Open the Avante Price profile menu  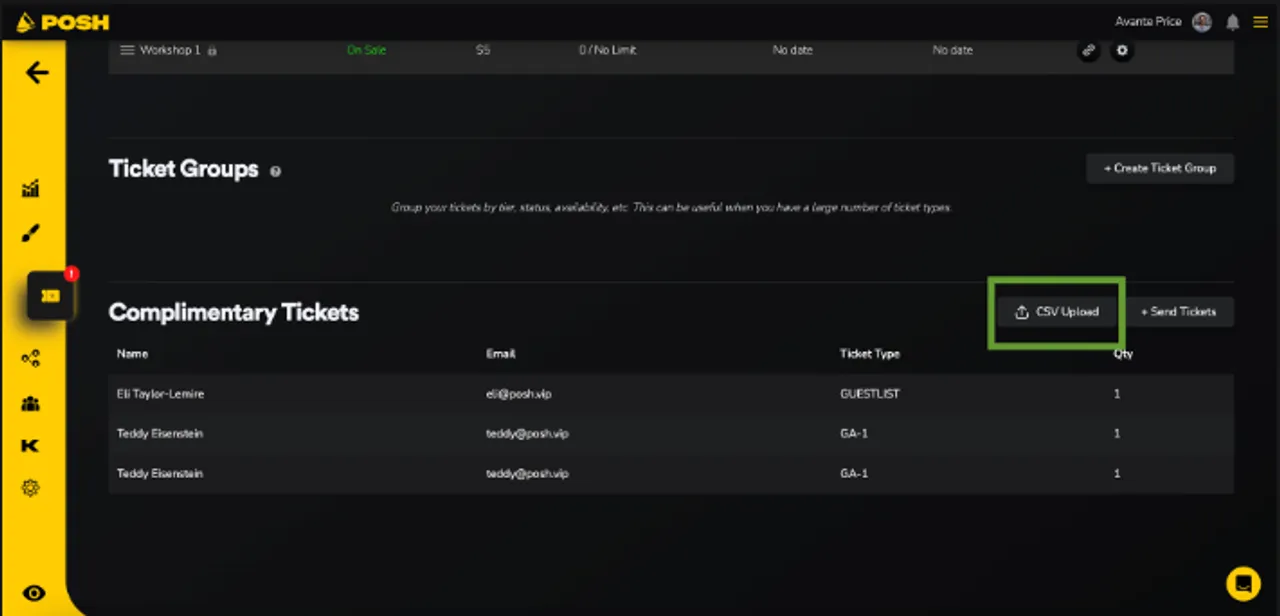(x=1163, y=21)
